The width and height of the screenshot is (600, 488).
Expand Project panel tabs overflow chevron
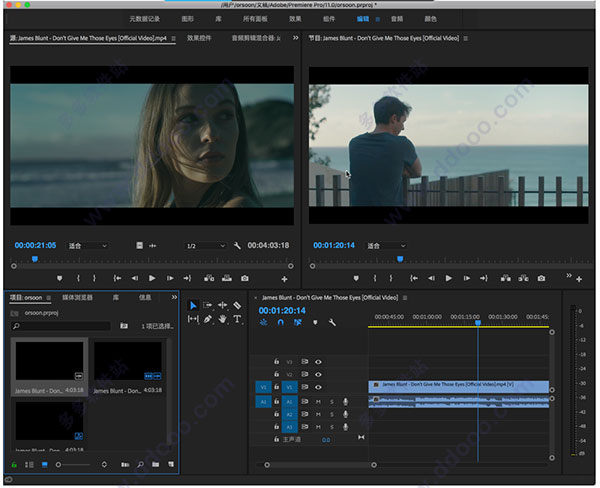tap(174, 297)
